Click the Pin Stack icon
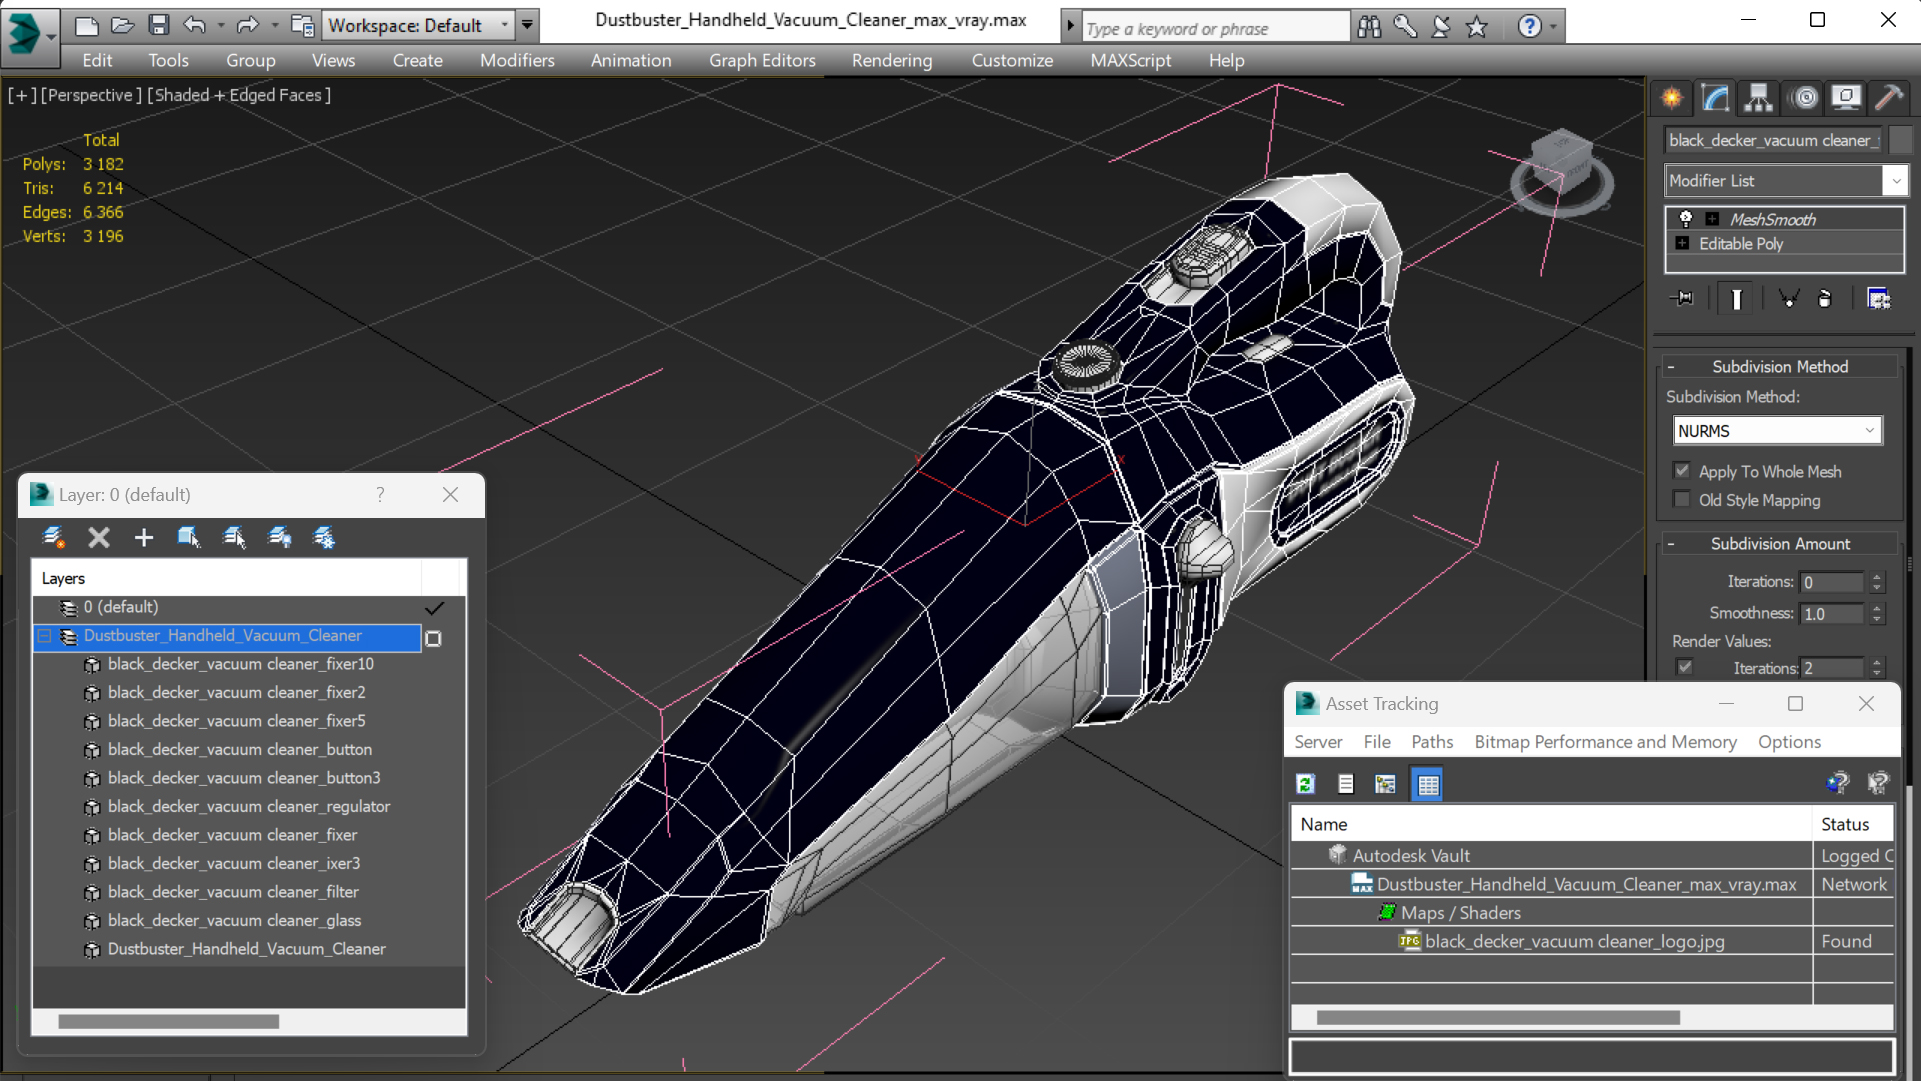 tap(1684, 299)
